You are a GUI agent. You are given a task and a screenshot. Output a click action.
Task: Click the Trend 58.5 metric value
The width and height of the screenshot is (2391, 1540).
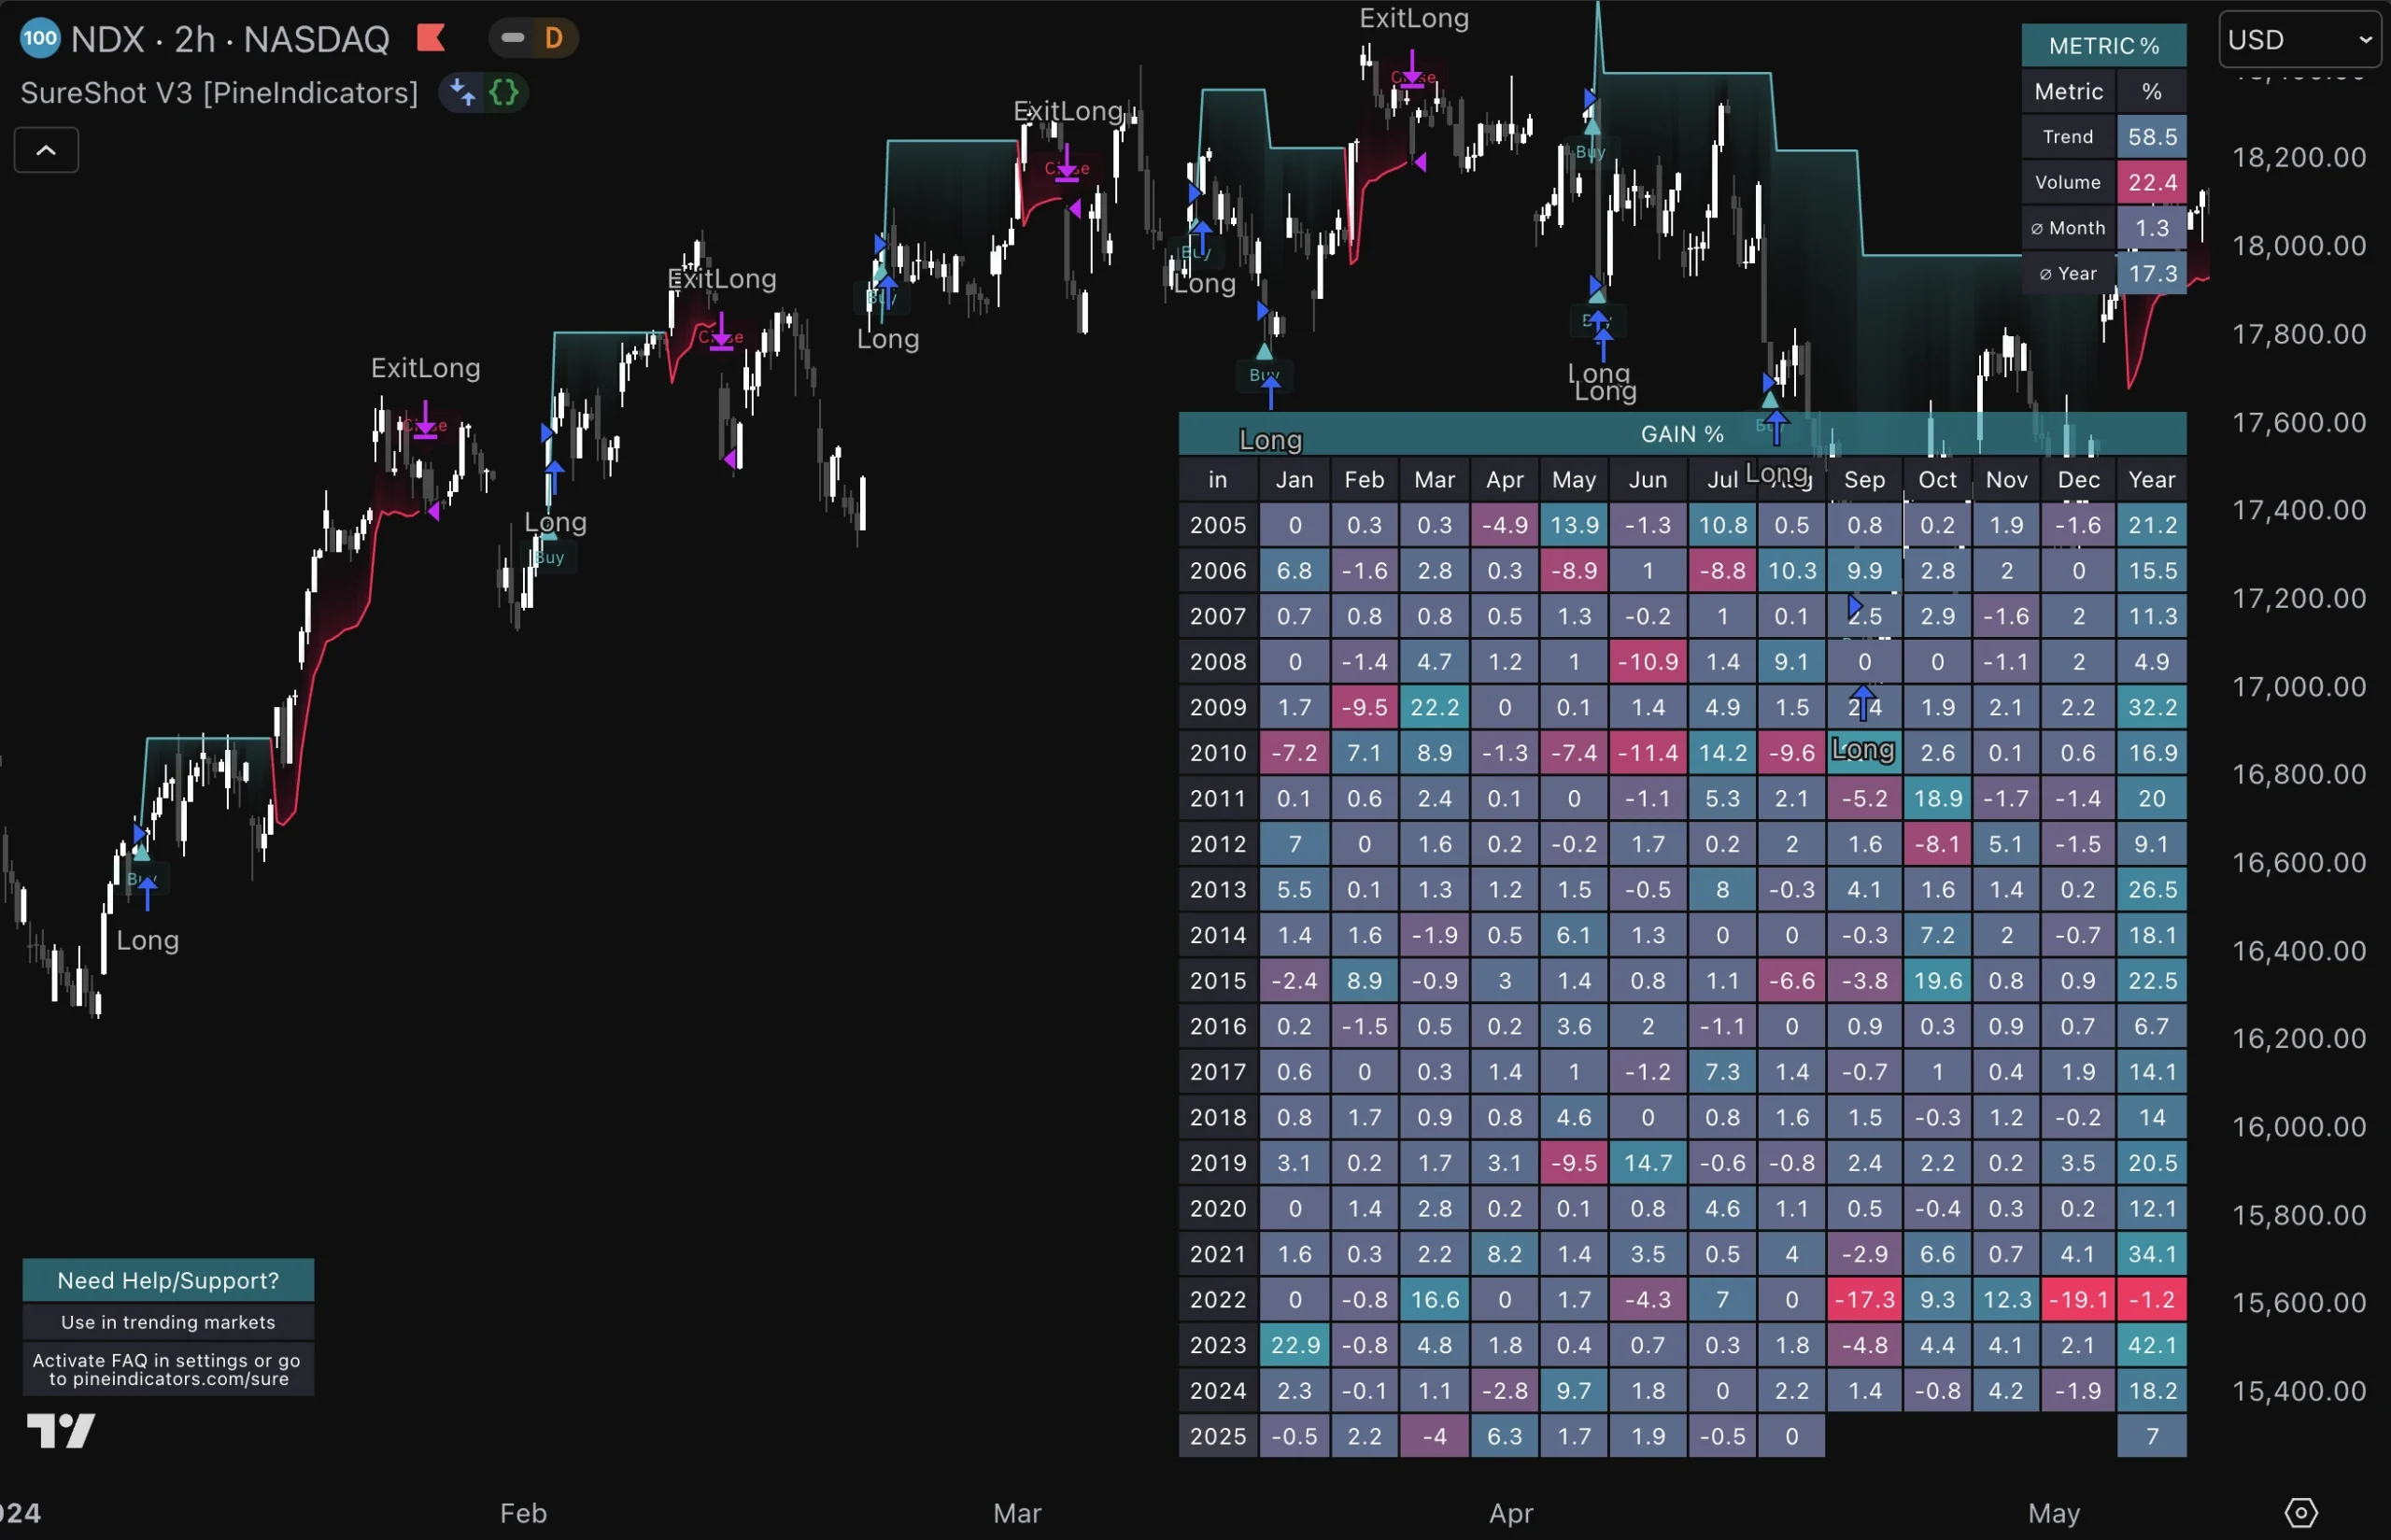coord(2152,137)
